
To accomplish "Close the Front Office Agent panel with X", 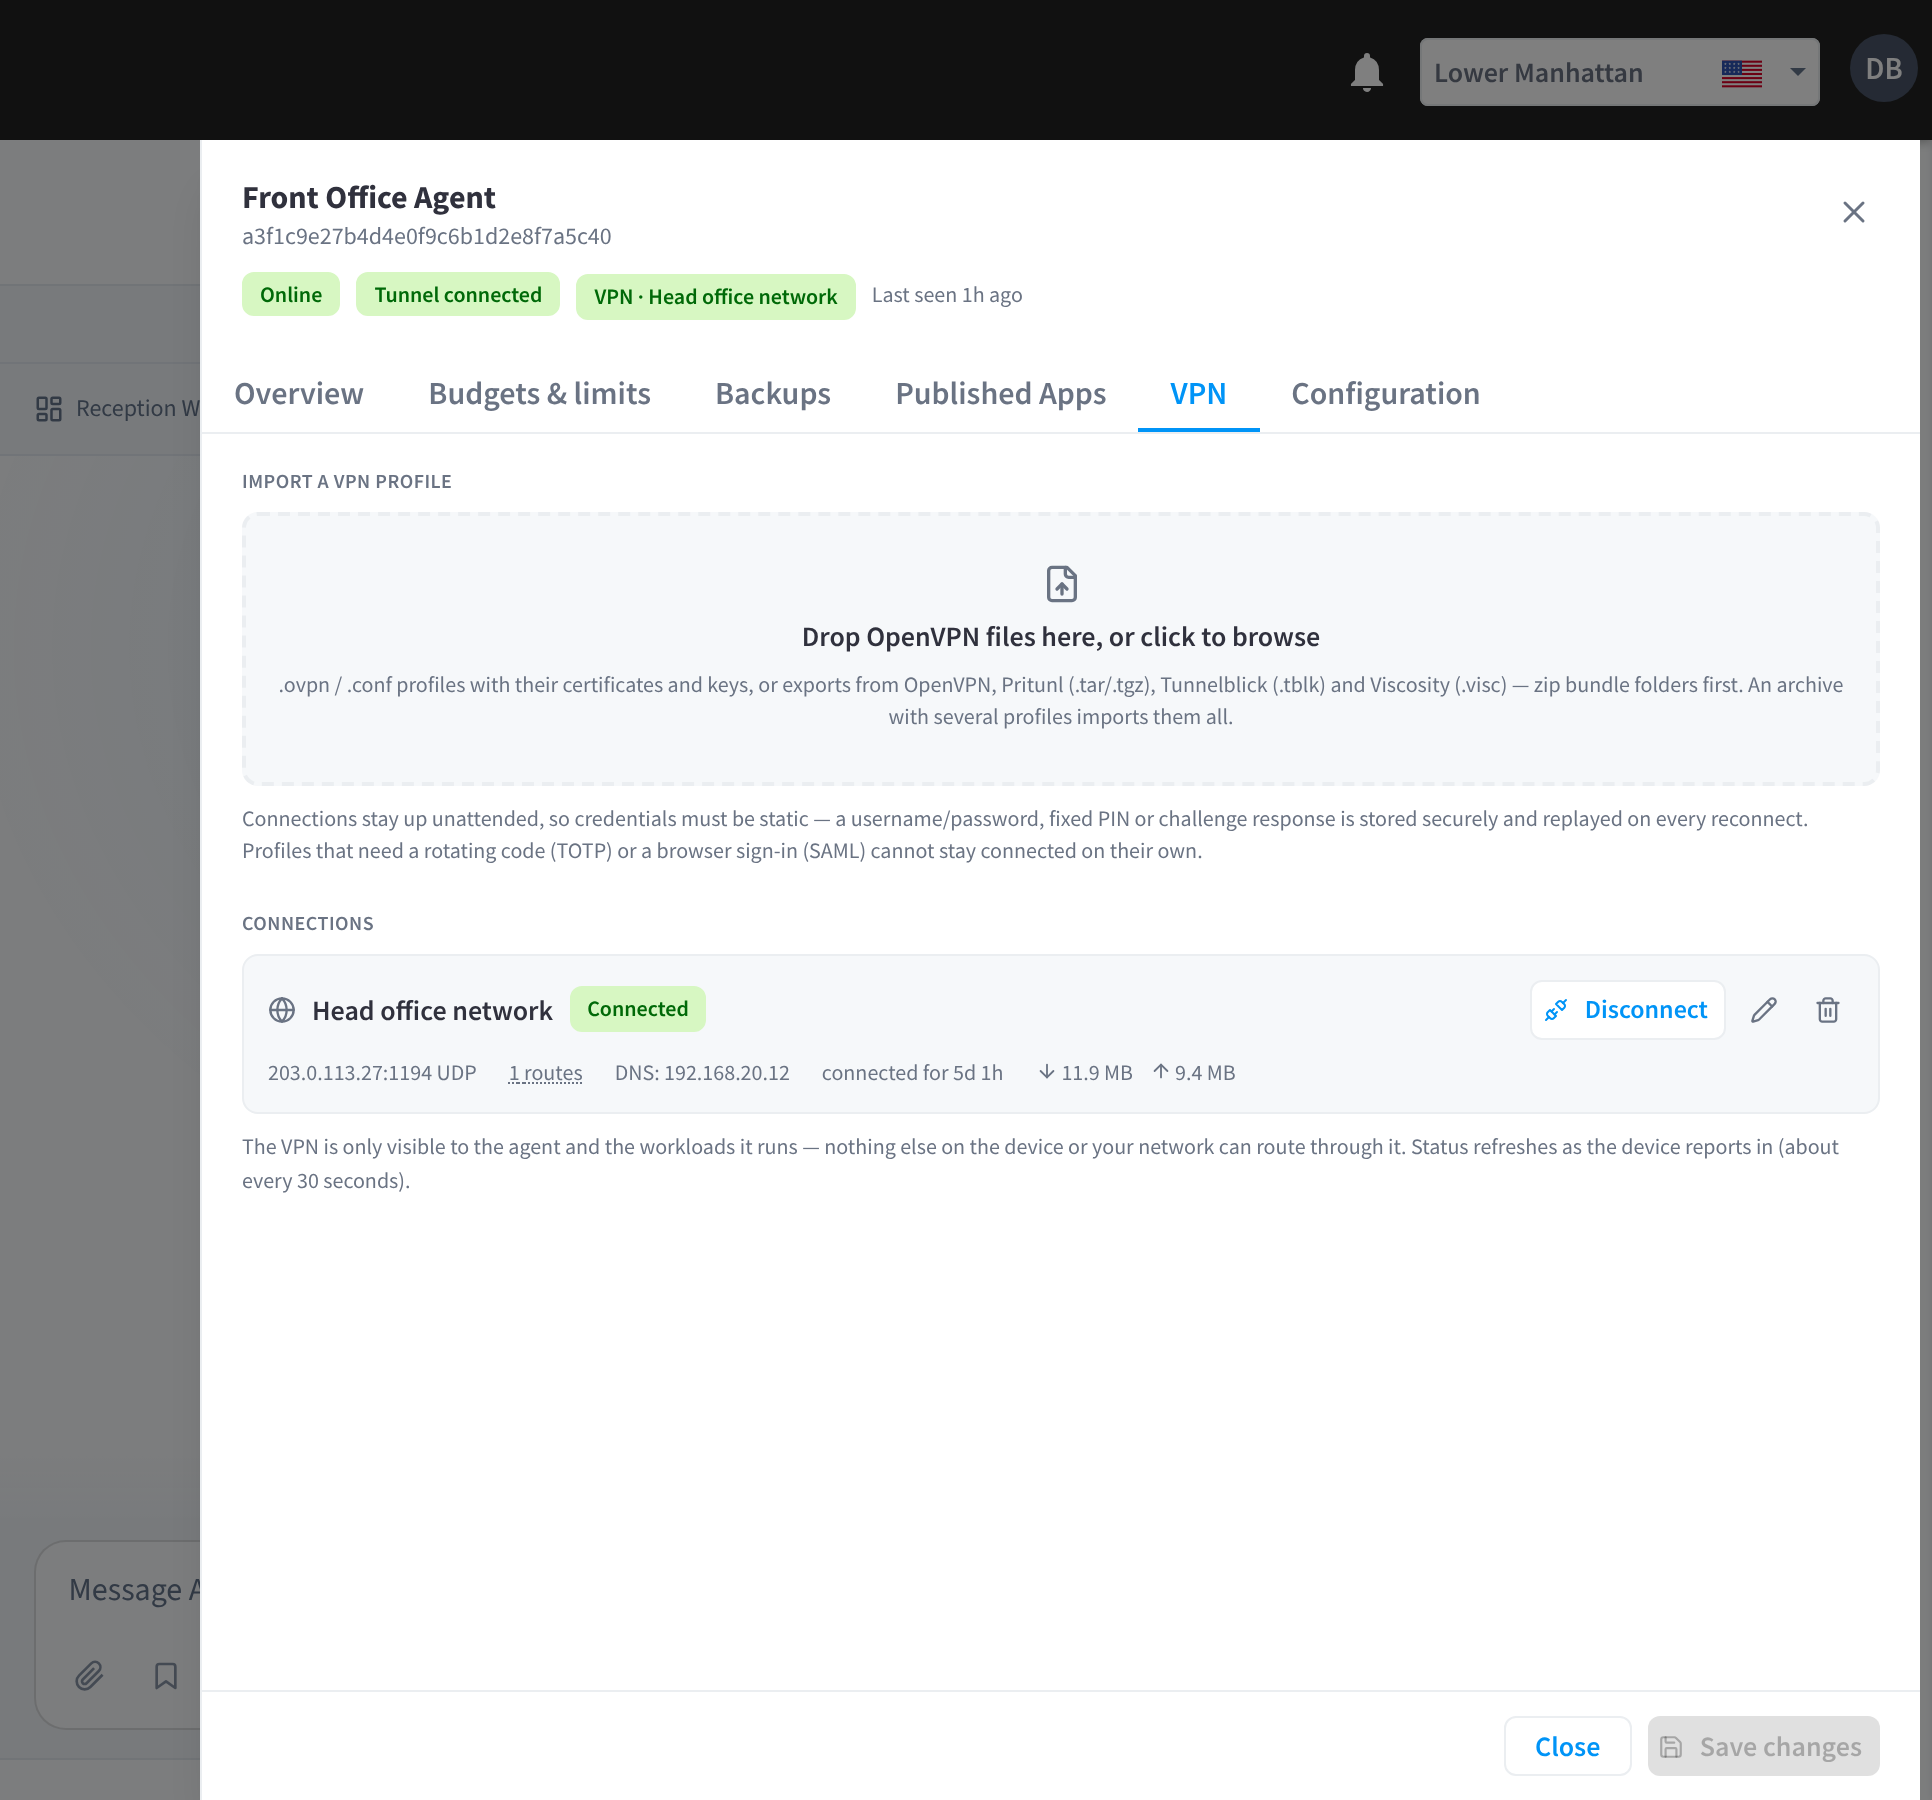I will (1853, 212).
